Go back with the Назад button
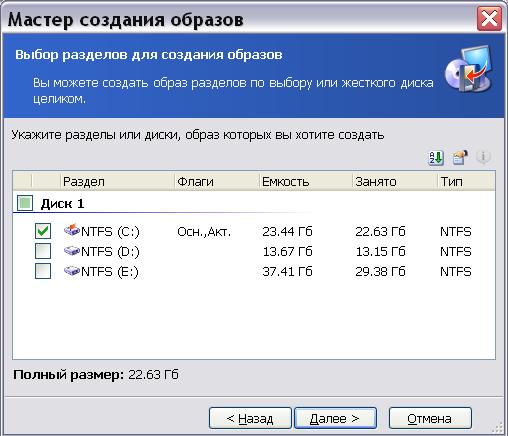Screen dimensions: 508x436 pyautogui.click(x=250, y=418)
